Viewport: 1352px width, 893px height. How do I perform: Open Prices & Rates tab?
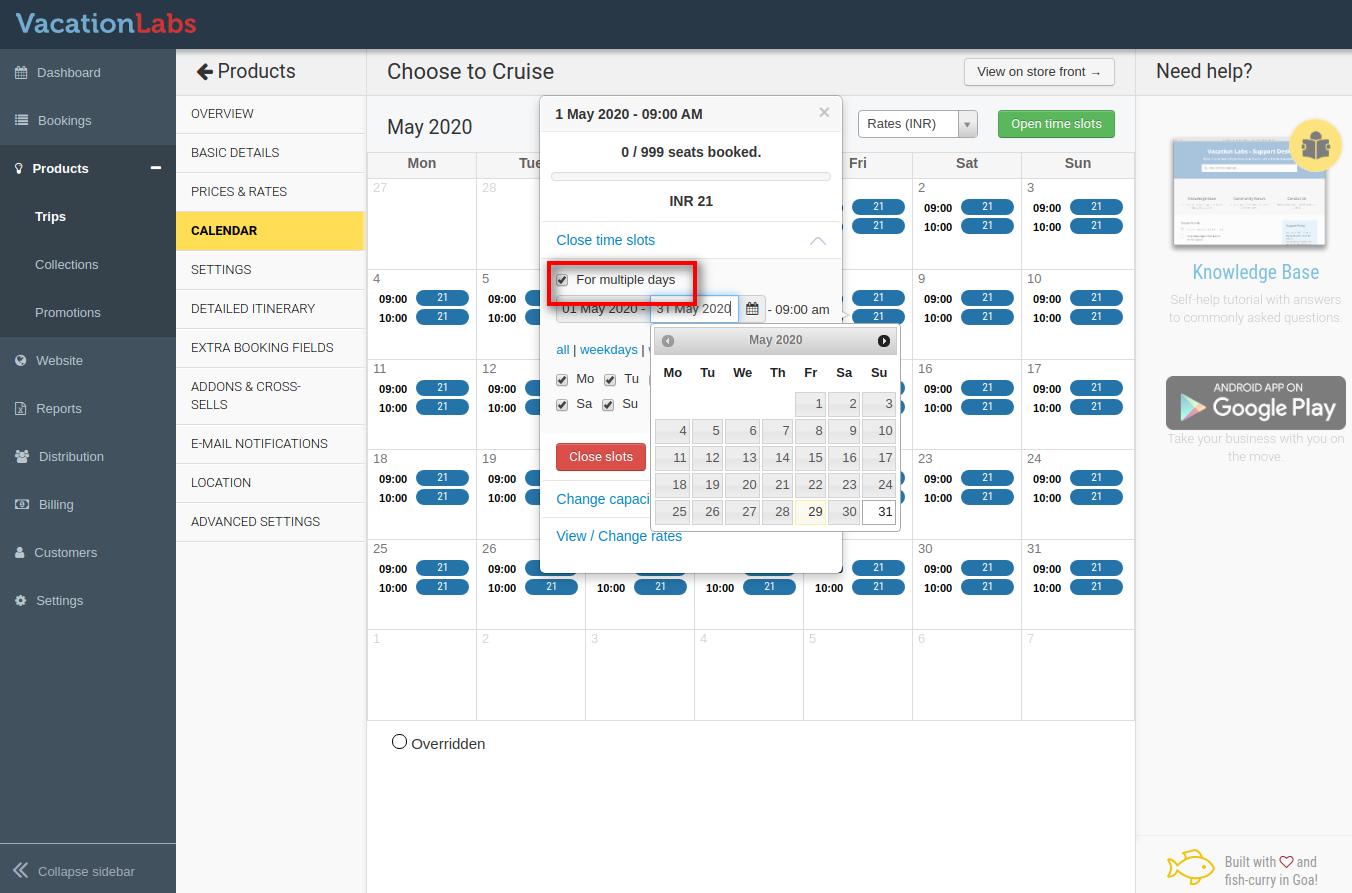coord(239,191)
